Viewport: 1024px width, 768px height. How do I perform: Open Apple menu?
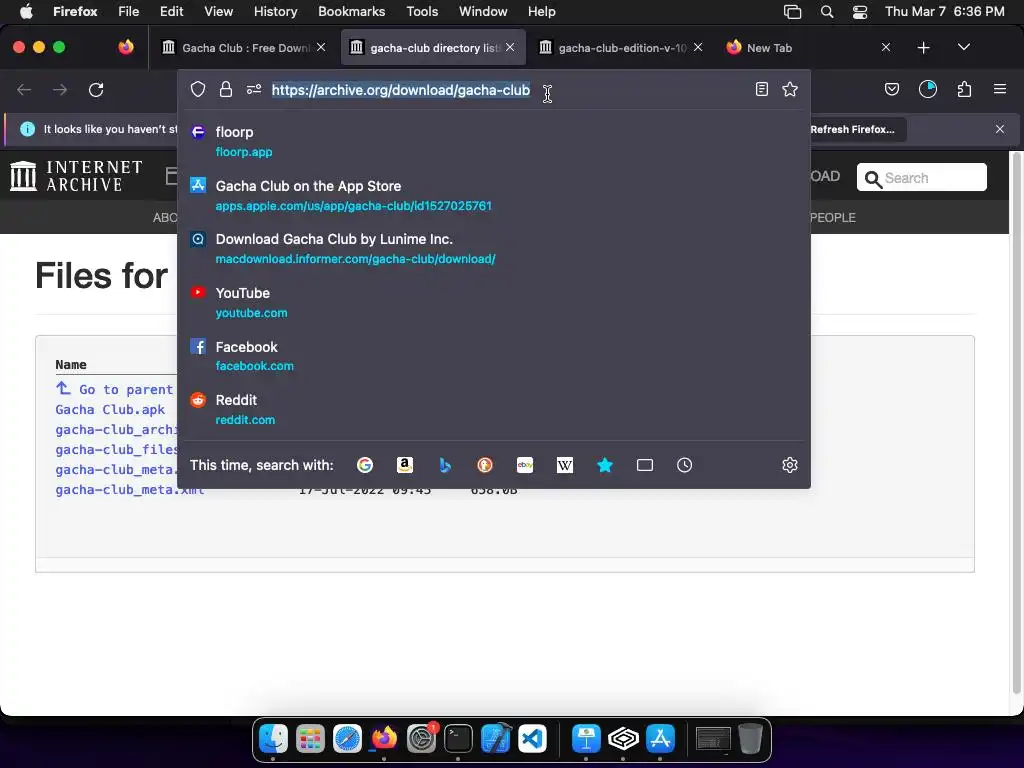click(26, 11)
